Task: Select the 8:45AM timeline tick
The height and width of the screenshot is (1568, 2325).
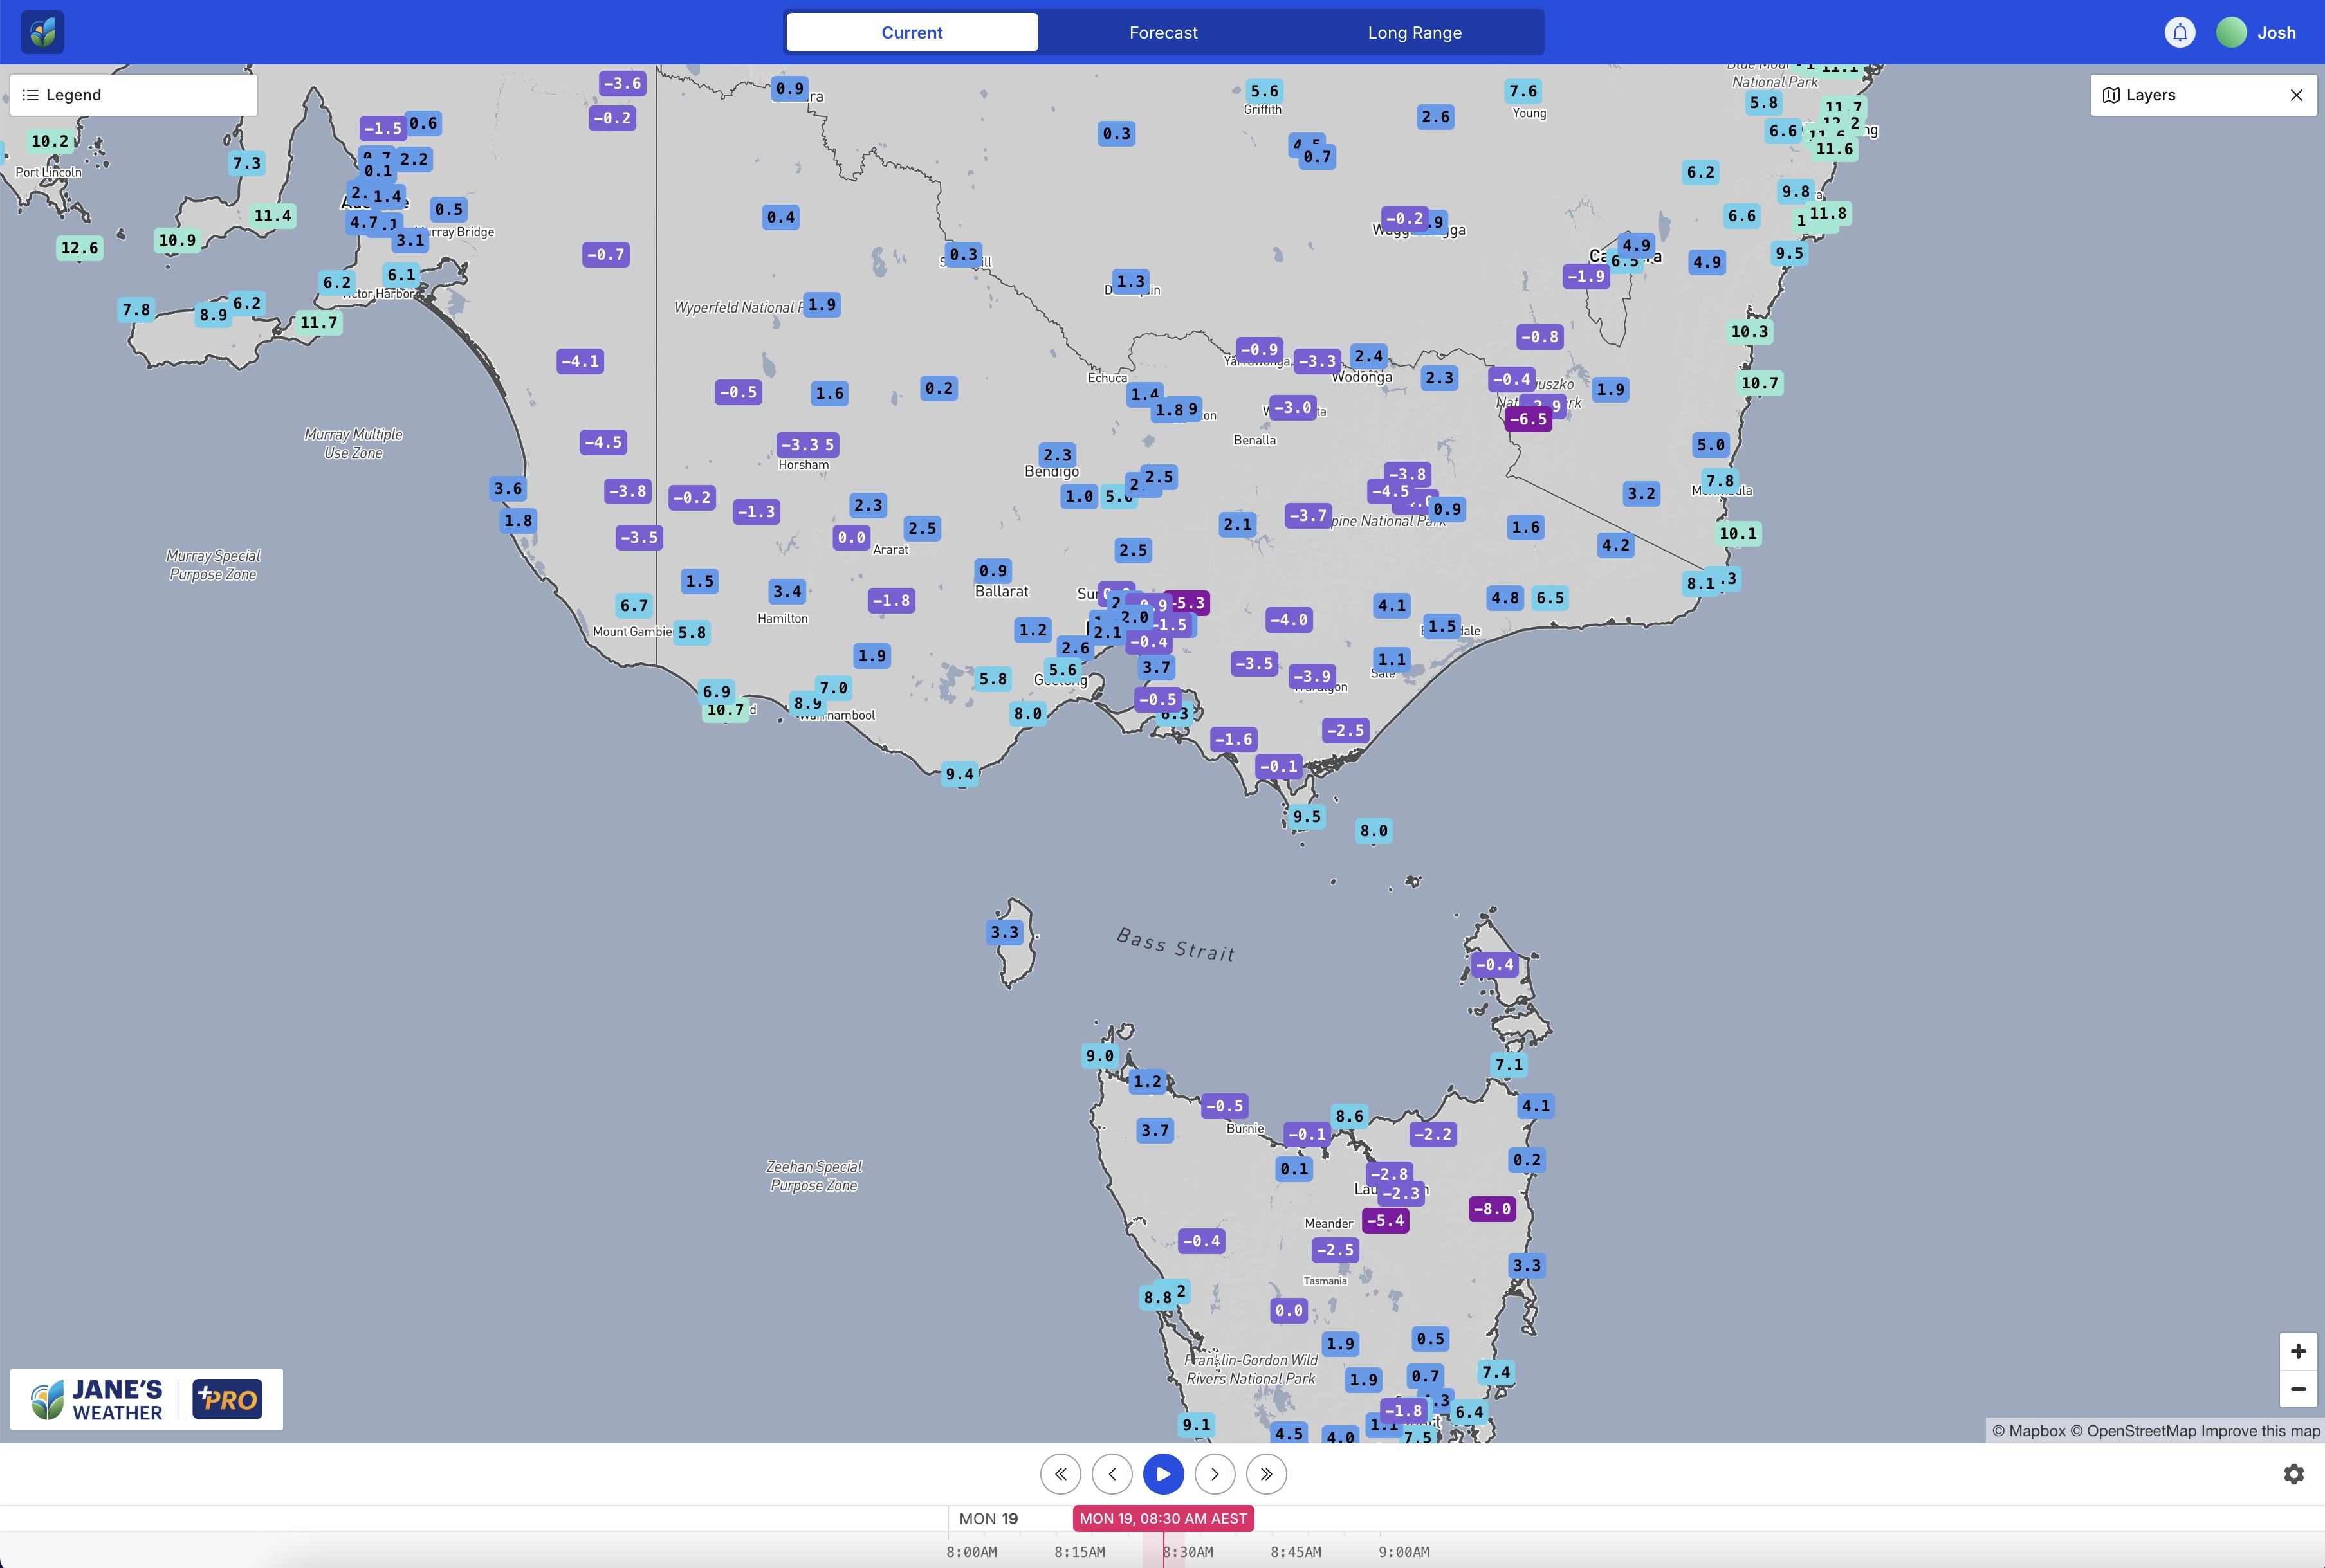Action: [x=1296, y=1552]
